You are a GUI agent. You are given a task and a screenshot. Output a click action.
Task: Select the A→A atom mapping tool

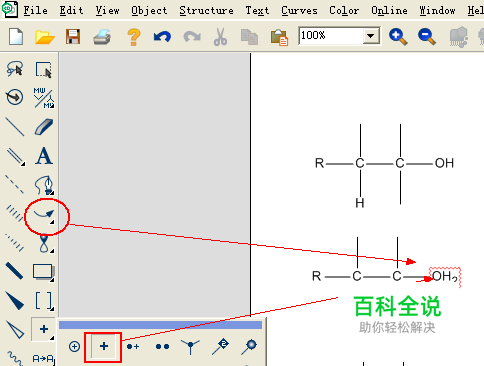[x=44, y=359]
